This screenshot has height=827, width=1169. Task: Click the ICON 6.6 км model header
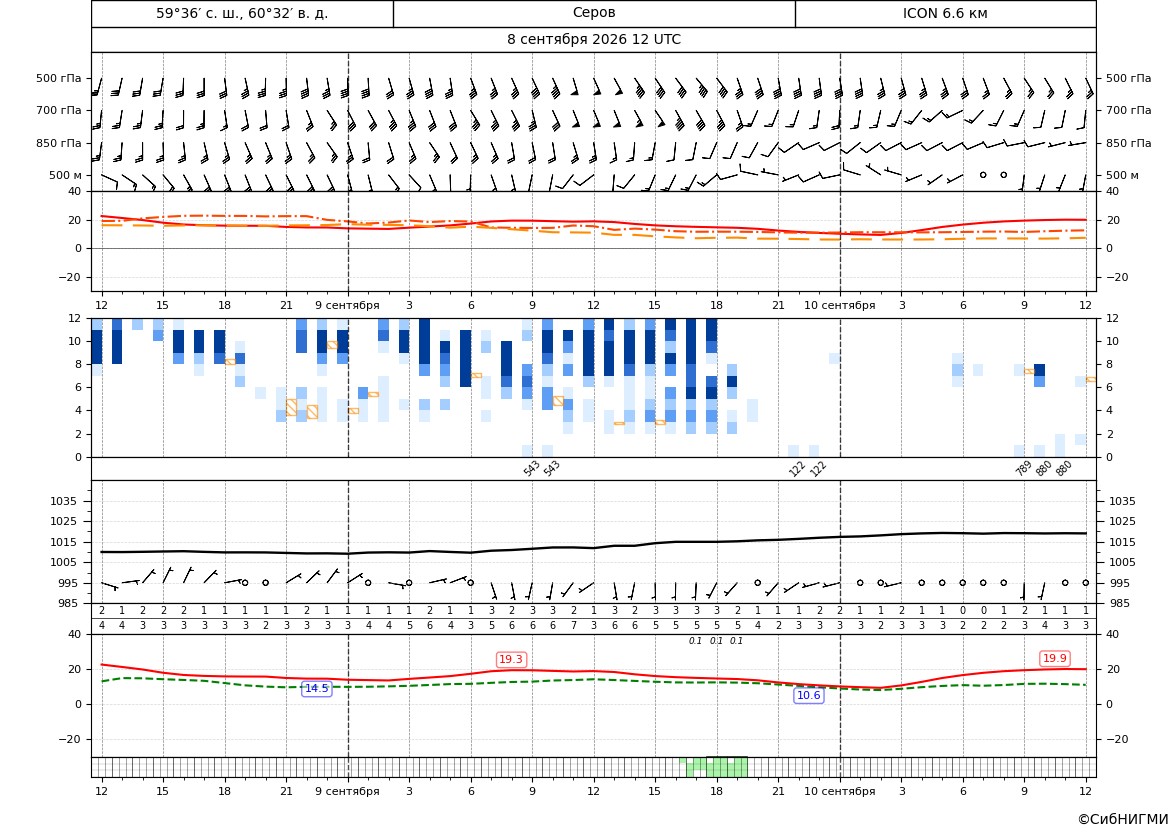[x=945, y=13]
